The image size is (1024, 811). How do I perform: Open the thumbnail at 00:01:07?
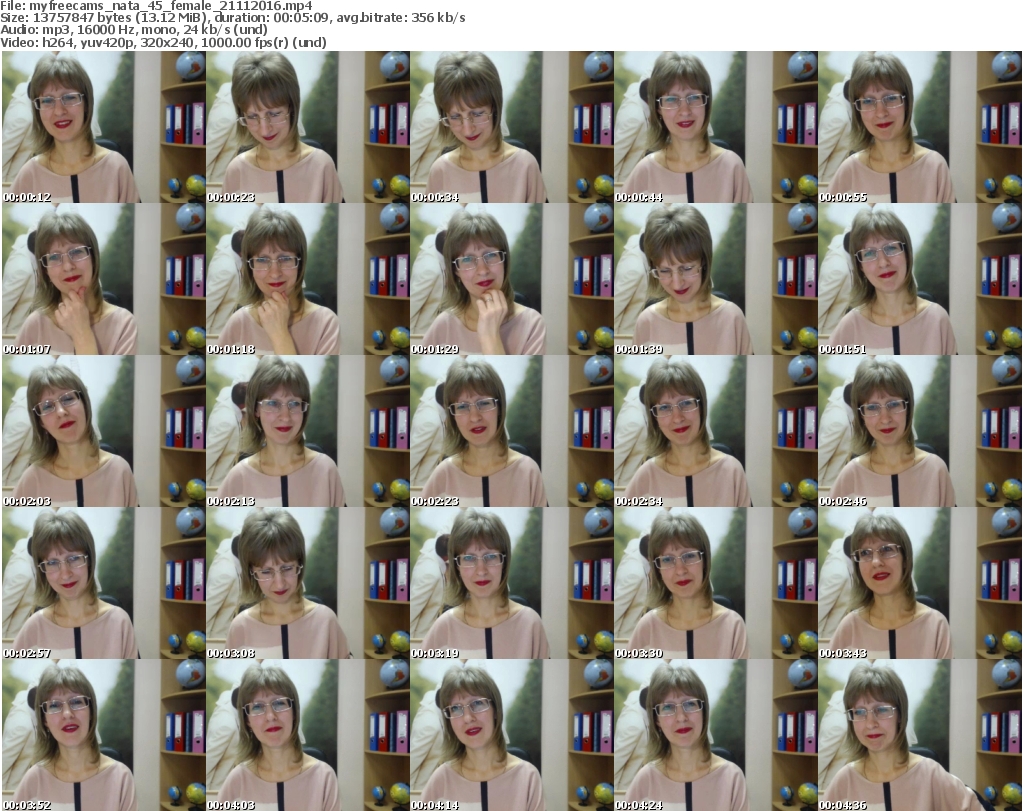104,279
